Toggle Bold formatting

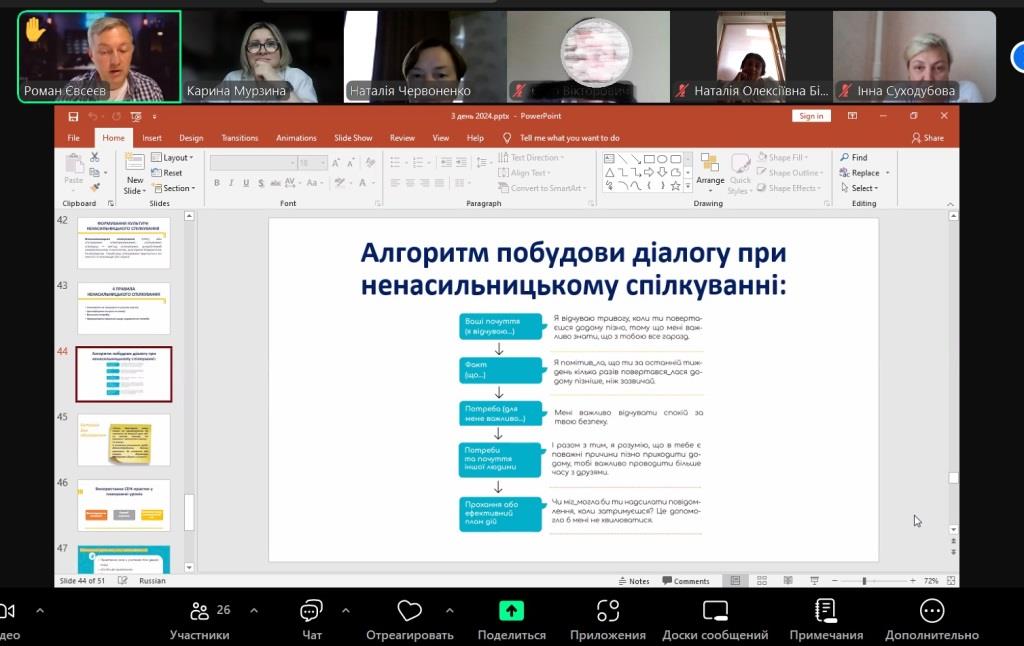click(217, 183)
